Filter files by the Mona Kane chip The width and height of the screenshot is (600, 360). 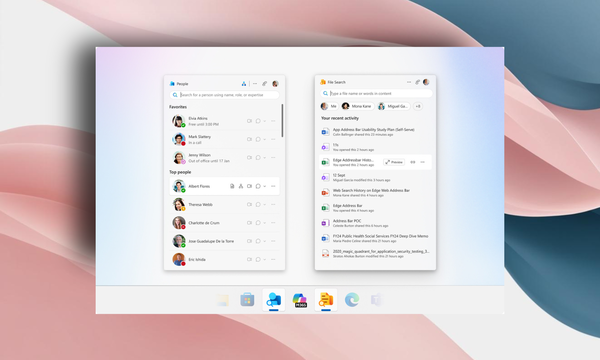point(357,106)
